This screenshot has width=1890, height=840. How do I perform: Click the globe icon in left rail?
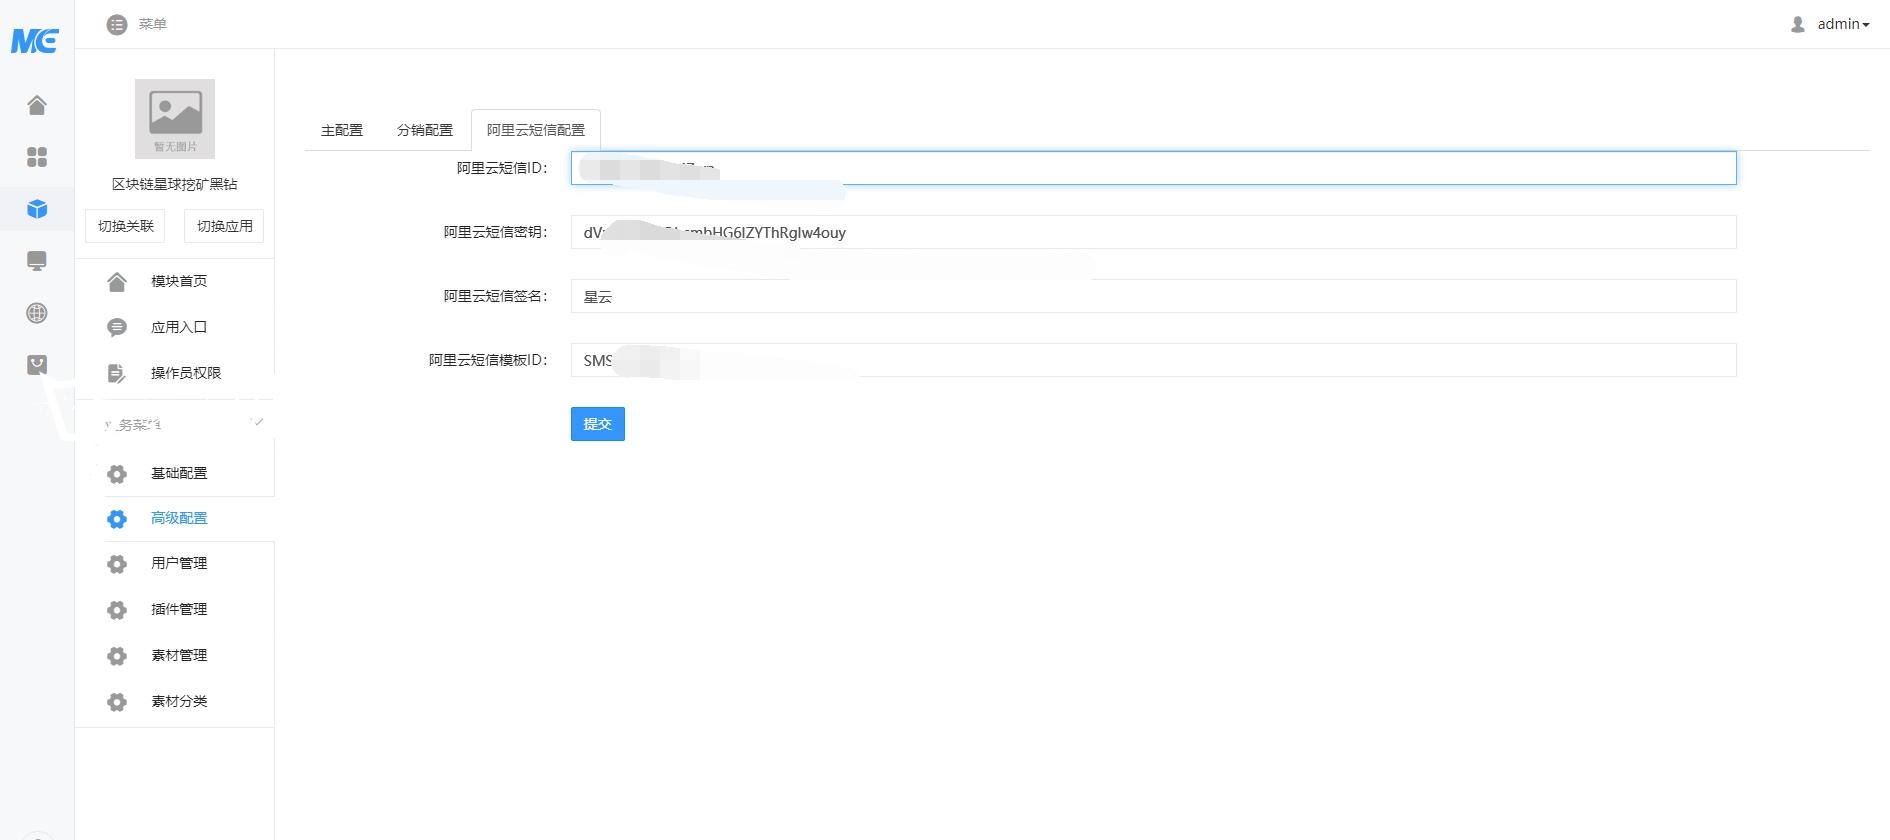[37, 313]
